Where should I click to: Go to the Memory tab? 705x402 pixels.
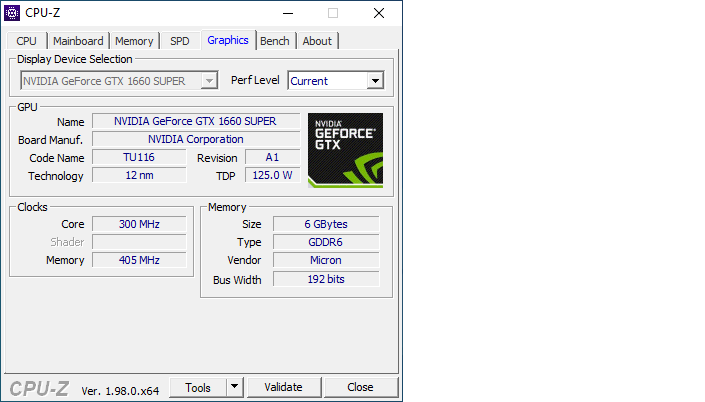[x=134, y=41]
